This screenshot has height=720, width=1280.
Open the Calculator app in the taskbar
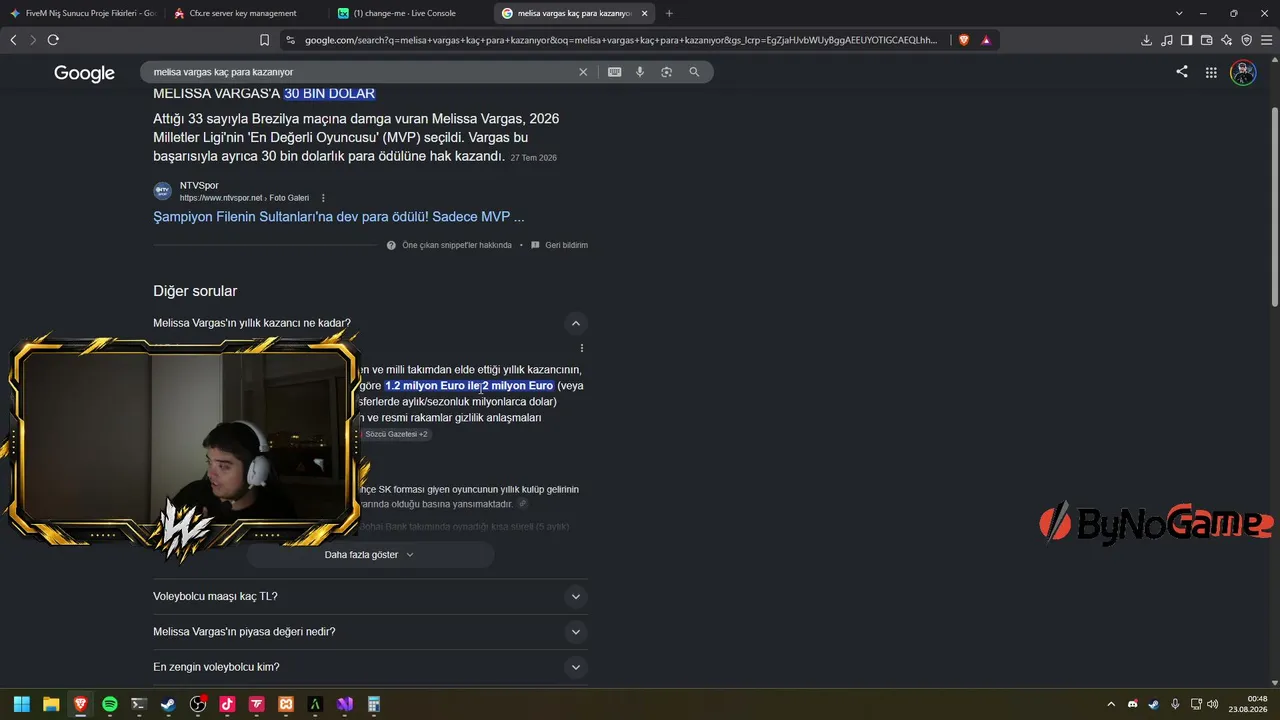coord(374,704)
